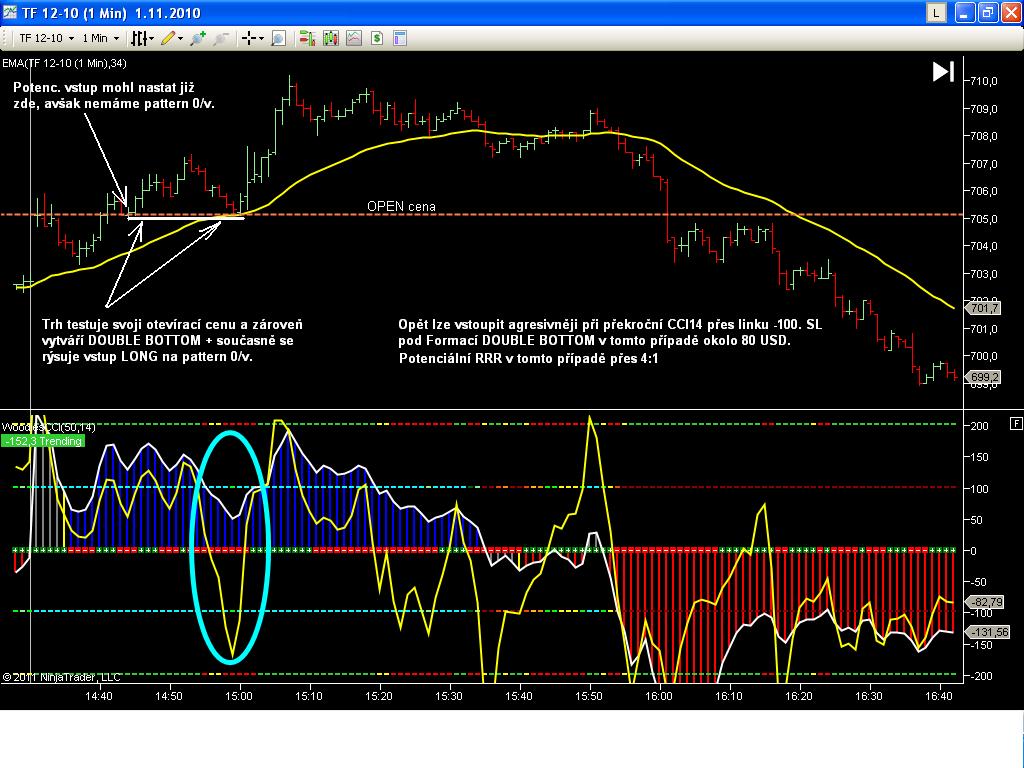
Task: Click the text 'Potenc. vstup mohl nastat již'
Action: (x=104, y=88)
